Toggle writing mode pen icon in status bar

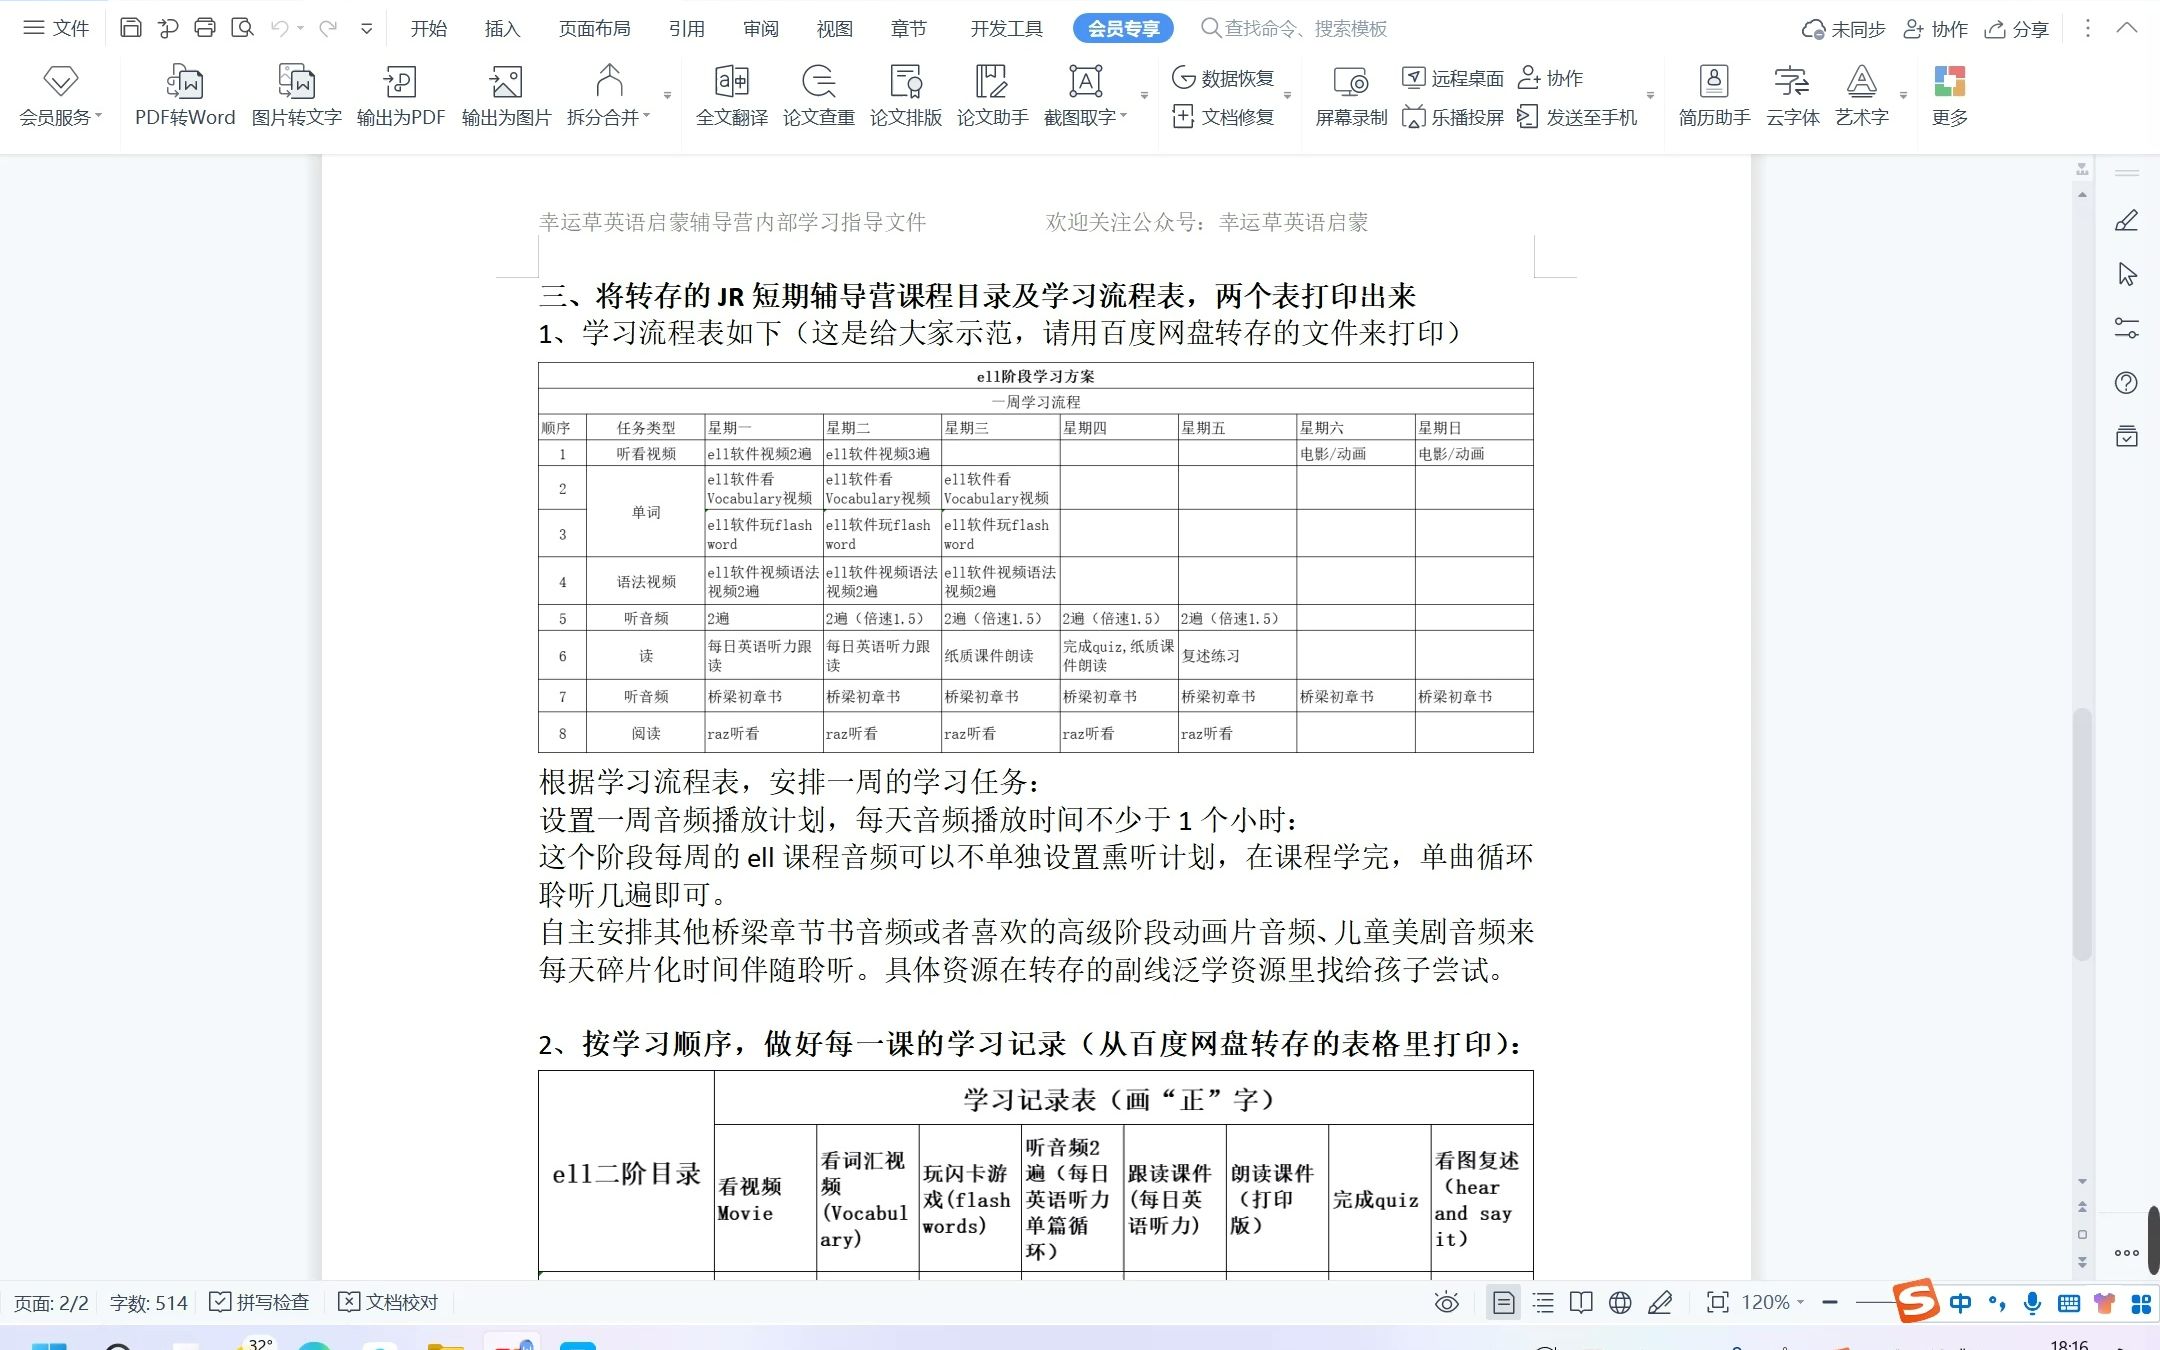coord(1660,1302)
